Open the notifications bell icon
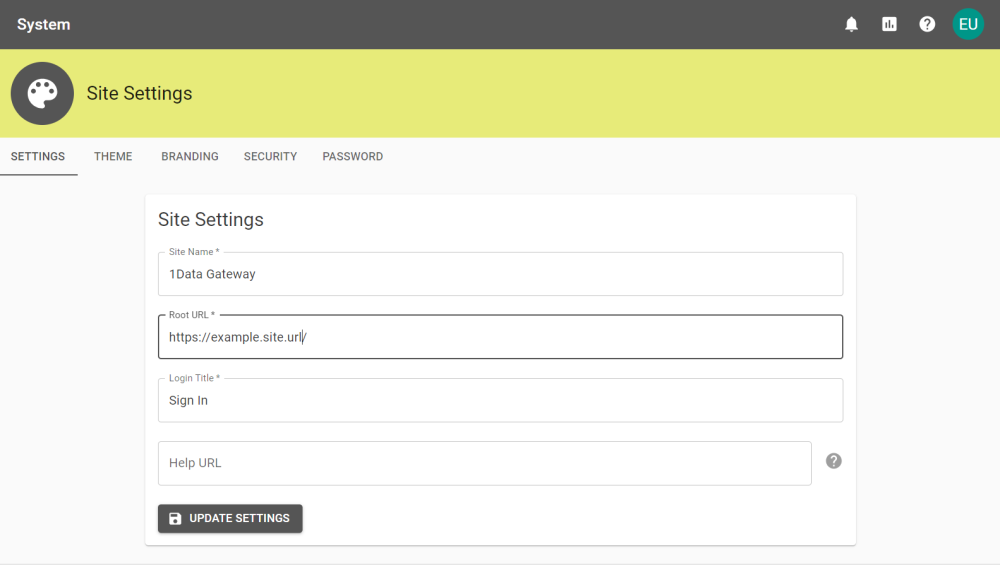 click(851, 24)
